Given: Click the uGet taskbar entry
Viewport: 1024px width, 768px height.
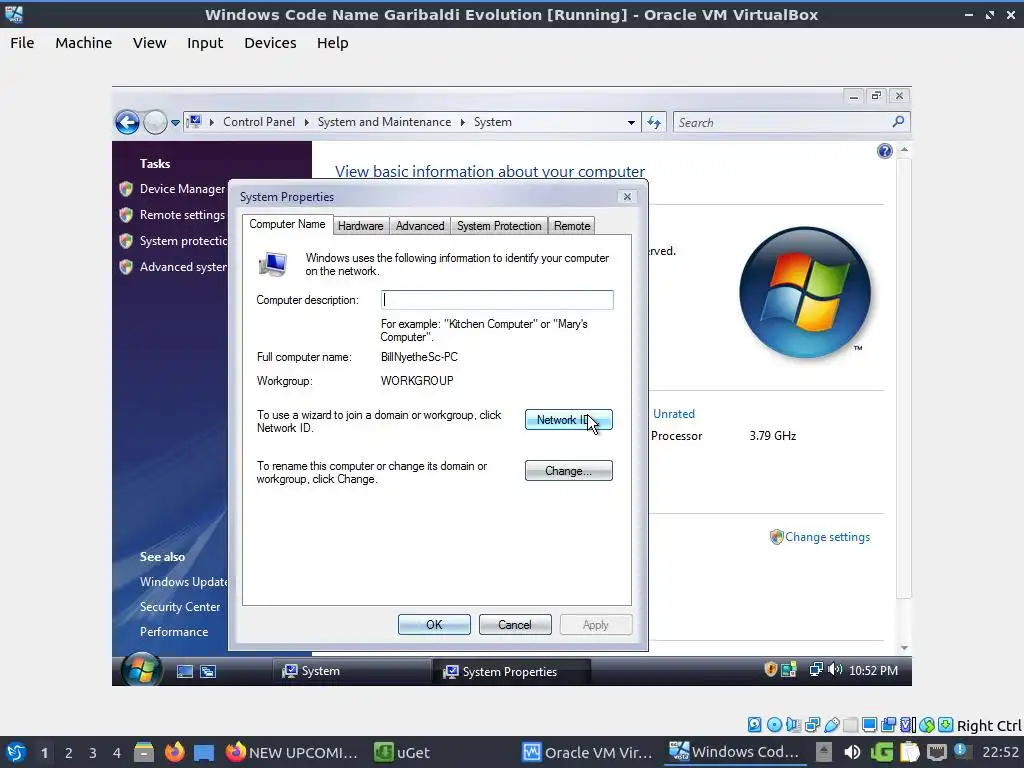Looking at the screenshot, I should tap(402, 752).
